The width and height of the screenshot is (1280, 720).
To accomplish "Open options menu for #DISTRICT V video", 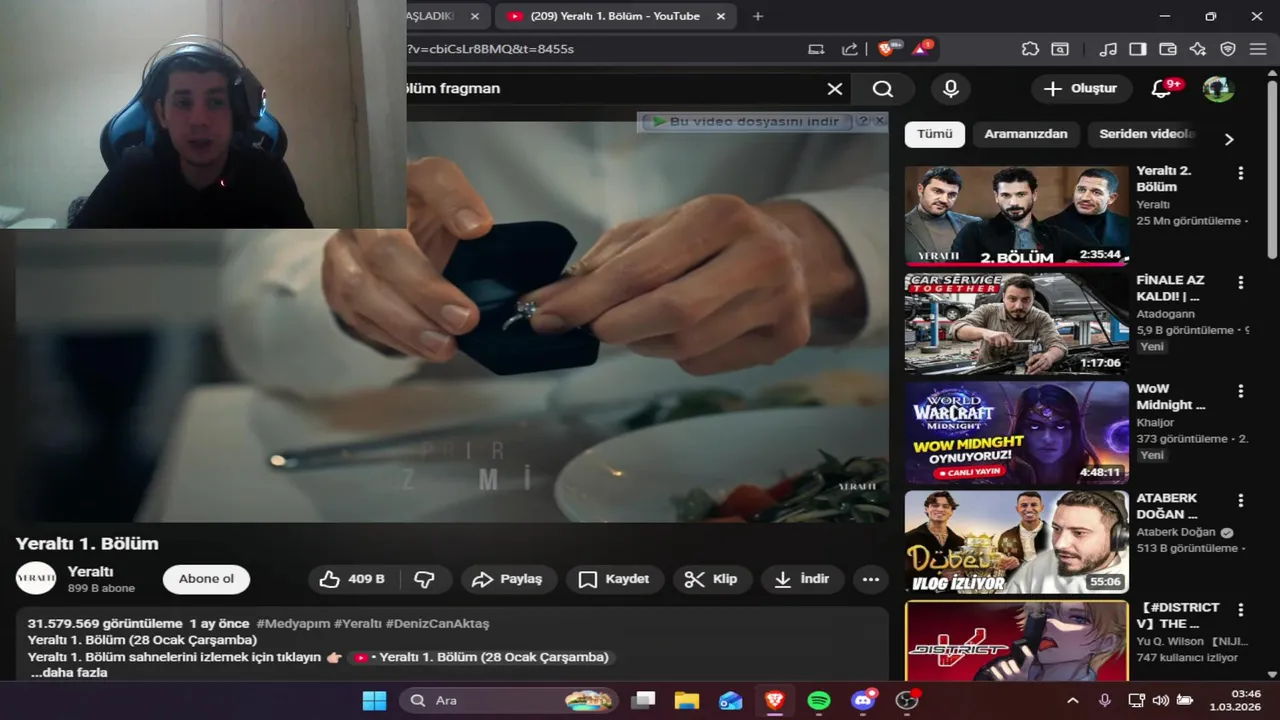I will pyautogui.click(x=1241, y=609).
